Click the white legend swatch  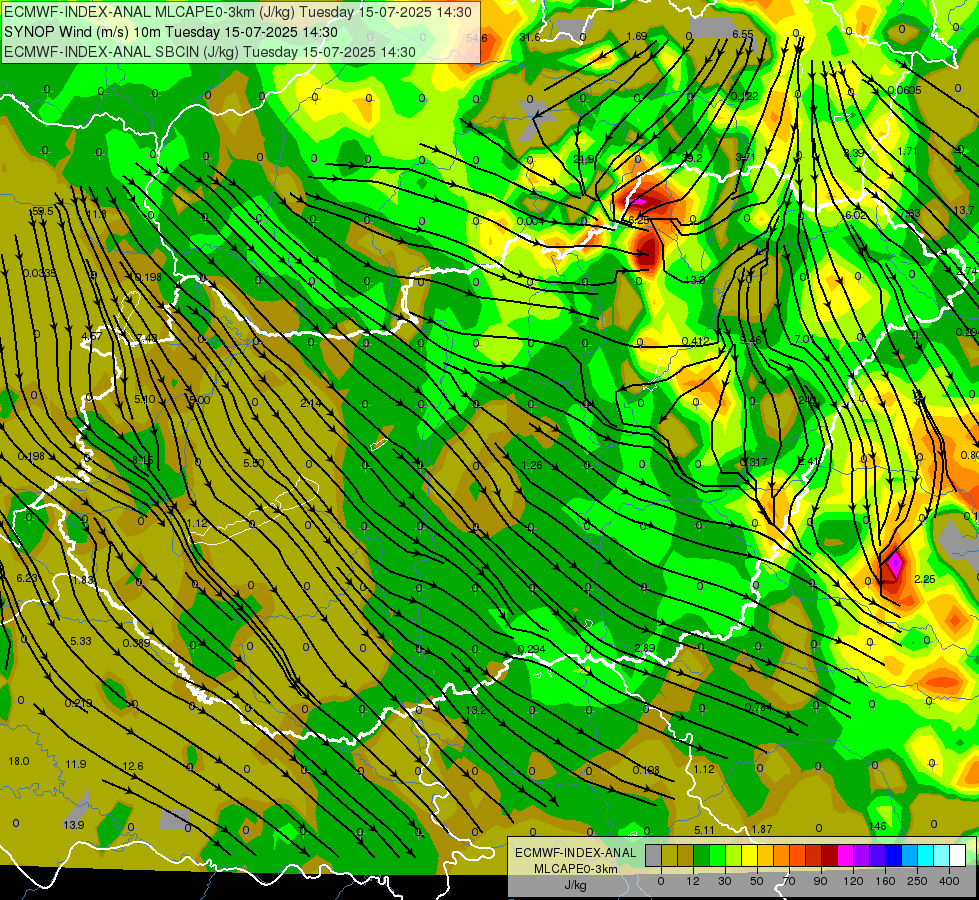point(958,855)
